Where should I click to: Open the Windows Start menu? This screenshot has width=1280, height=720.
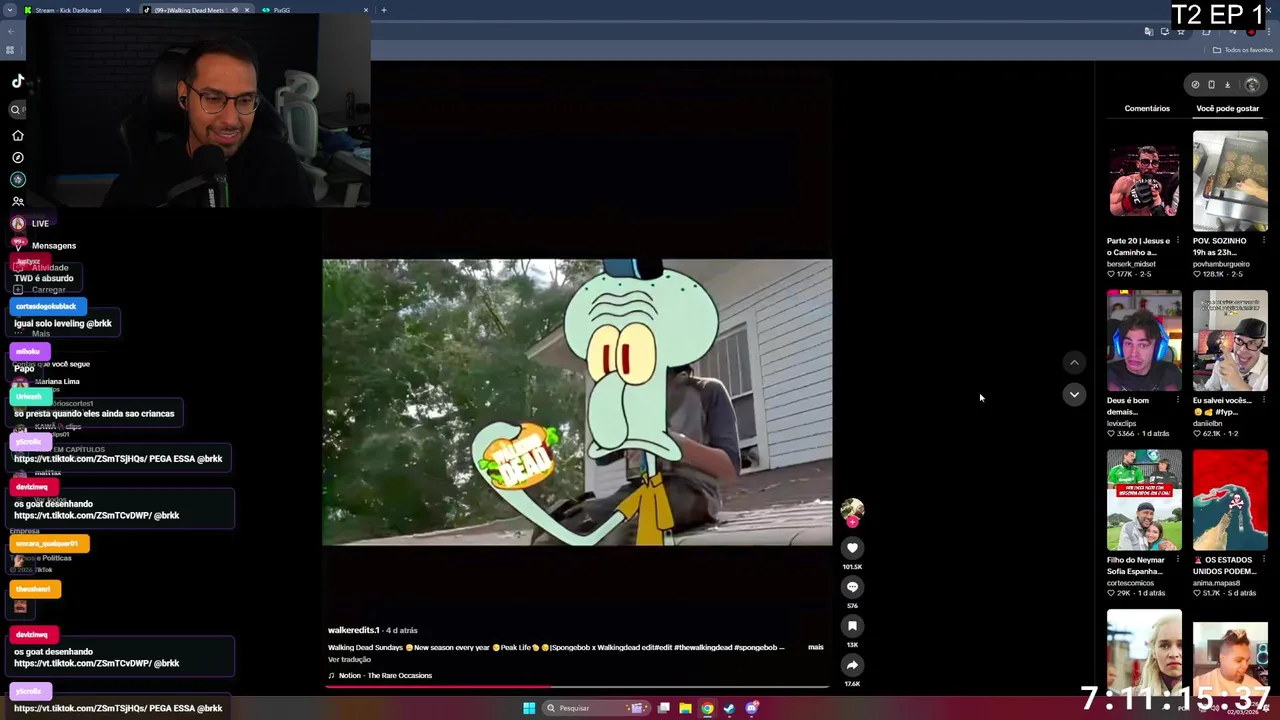click(x=529, y=708)
